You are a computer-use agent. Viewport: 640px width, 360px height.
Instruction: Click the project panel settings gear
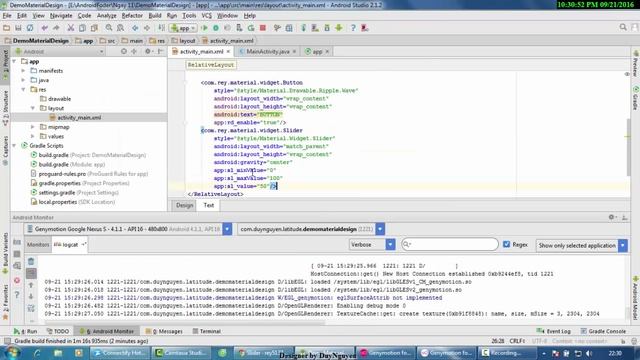click(x=148, y=51)
